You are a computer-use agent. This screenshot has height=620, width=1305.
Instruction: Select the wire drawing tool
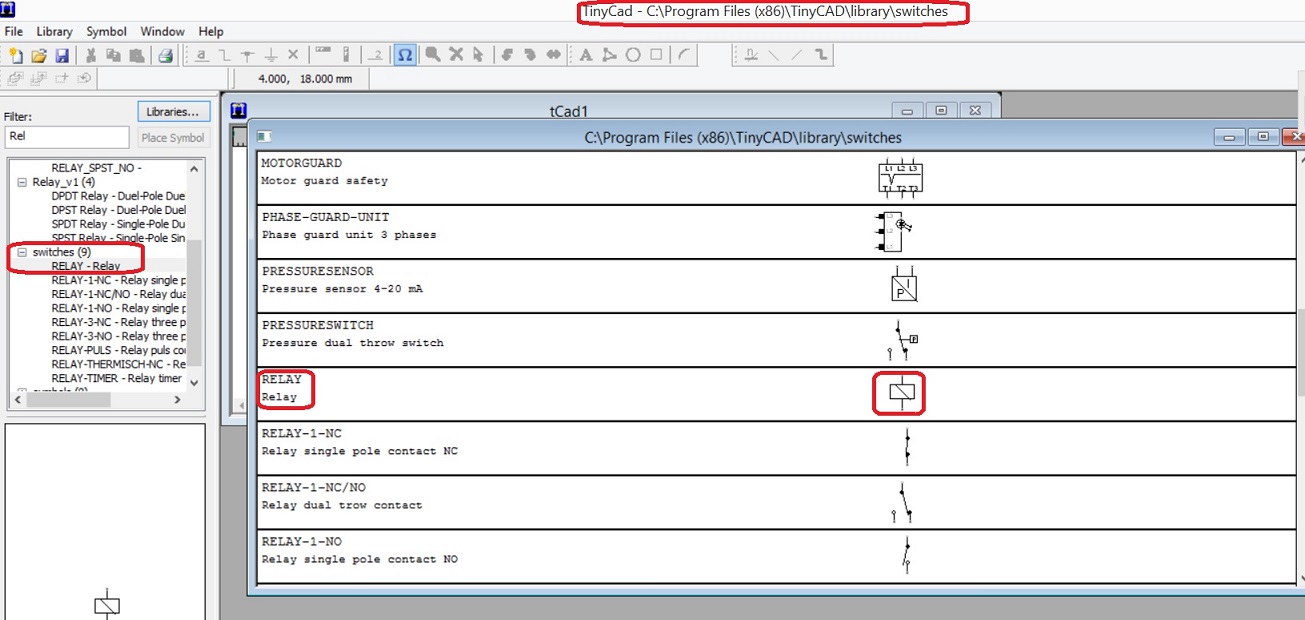(224, 55)
